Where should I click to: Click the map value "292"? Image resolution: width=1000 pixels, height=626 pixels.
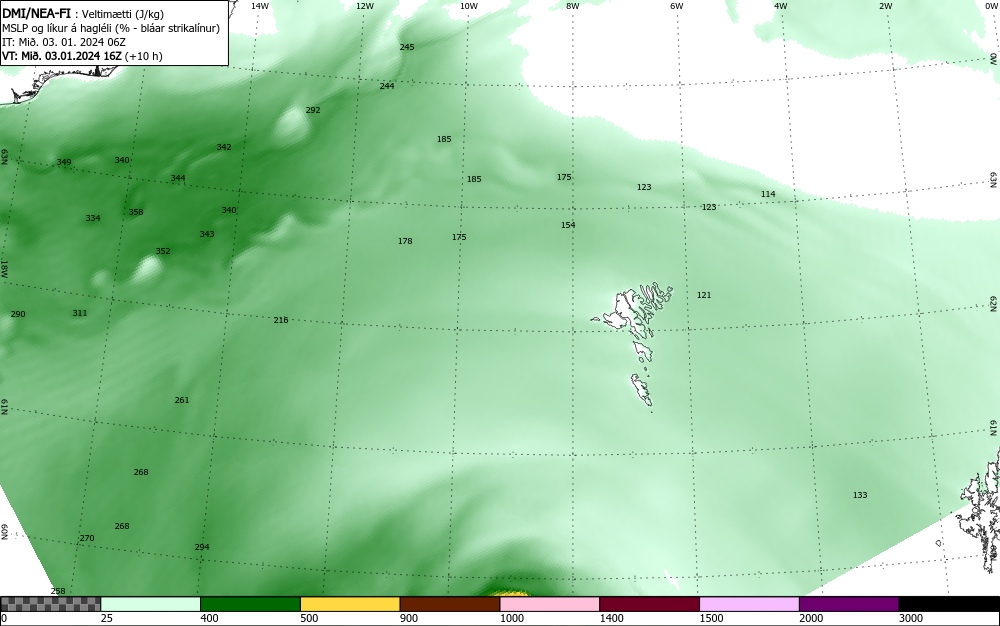pyautogui.click(x=312, y=110)
